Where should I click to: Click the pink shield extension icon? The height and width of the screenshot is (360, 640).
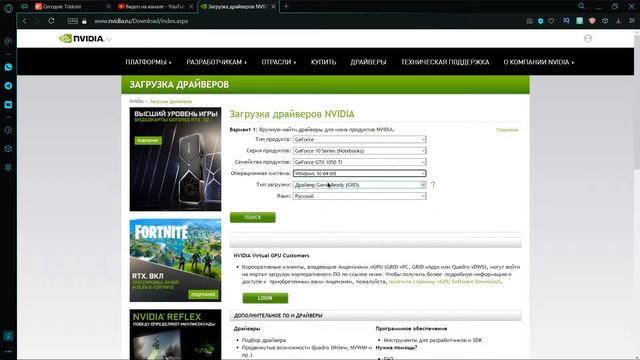(592, 20)
